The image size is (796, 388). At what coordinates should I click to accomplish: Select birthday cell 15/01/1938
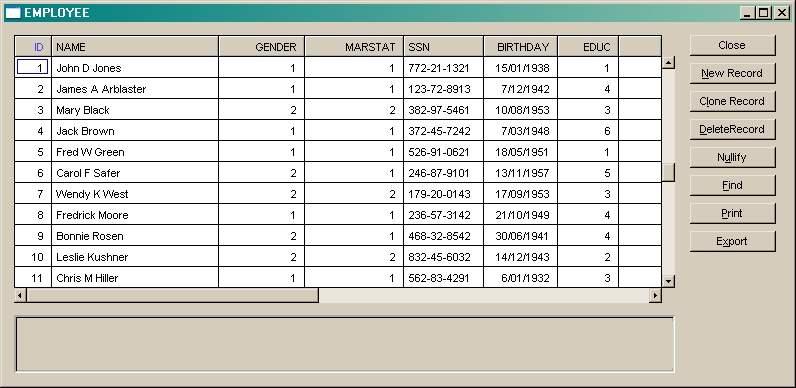point(520,68)
